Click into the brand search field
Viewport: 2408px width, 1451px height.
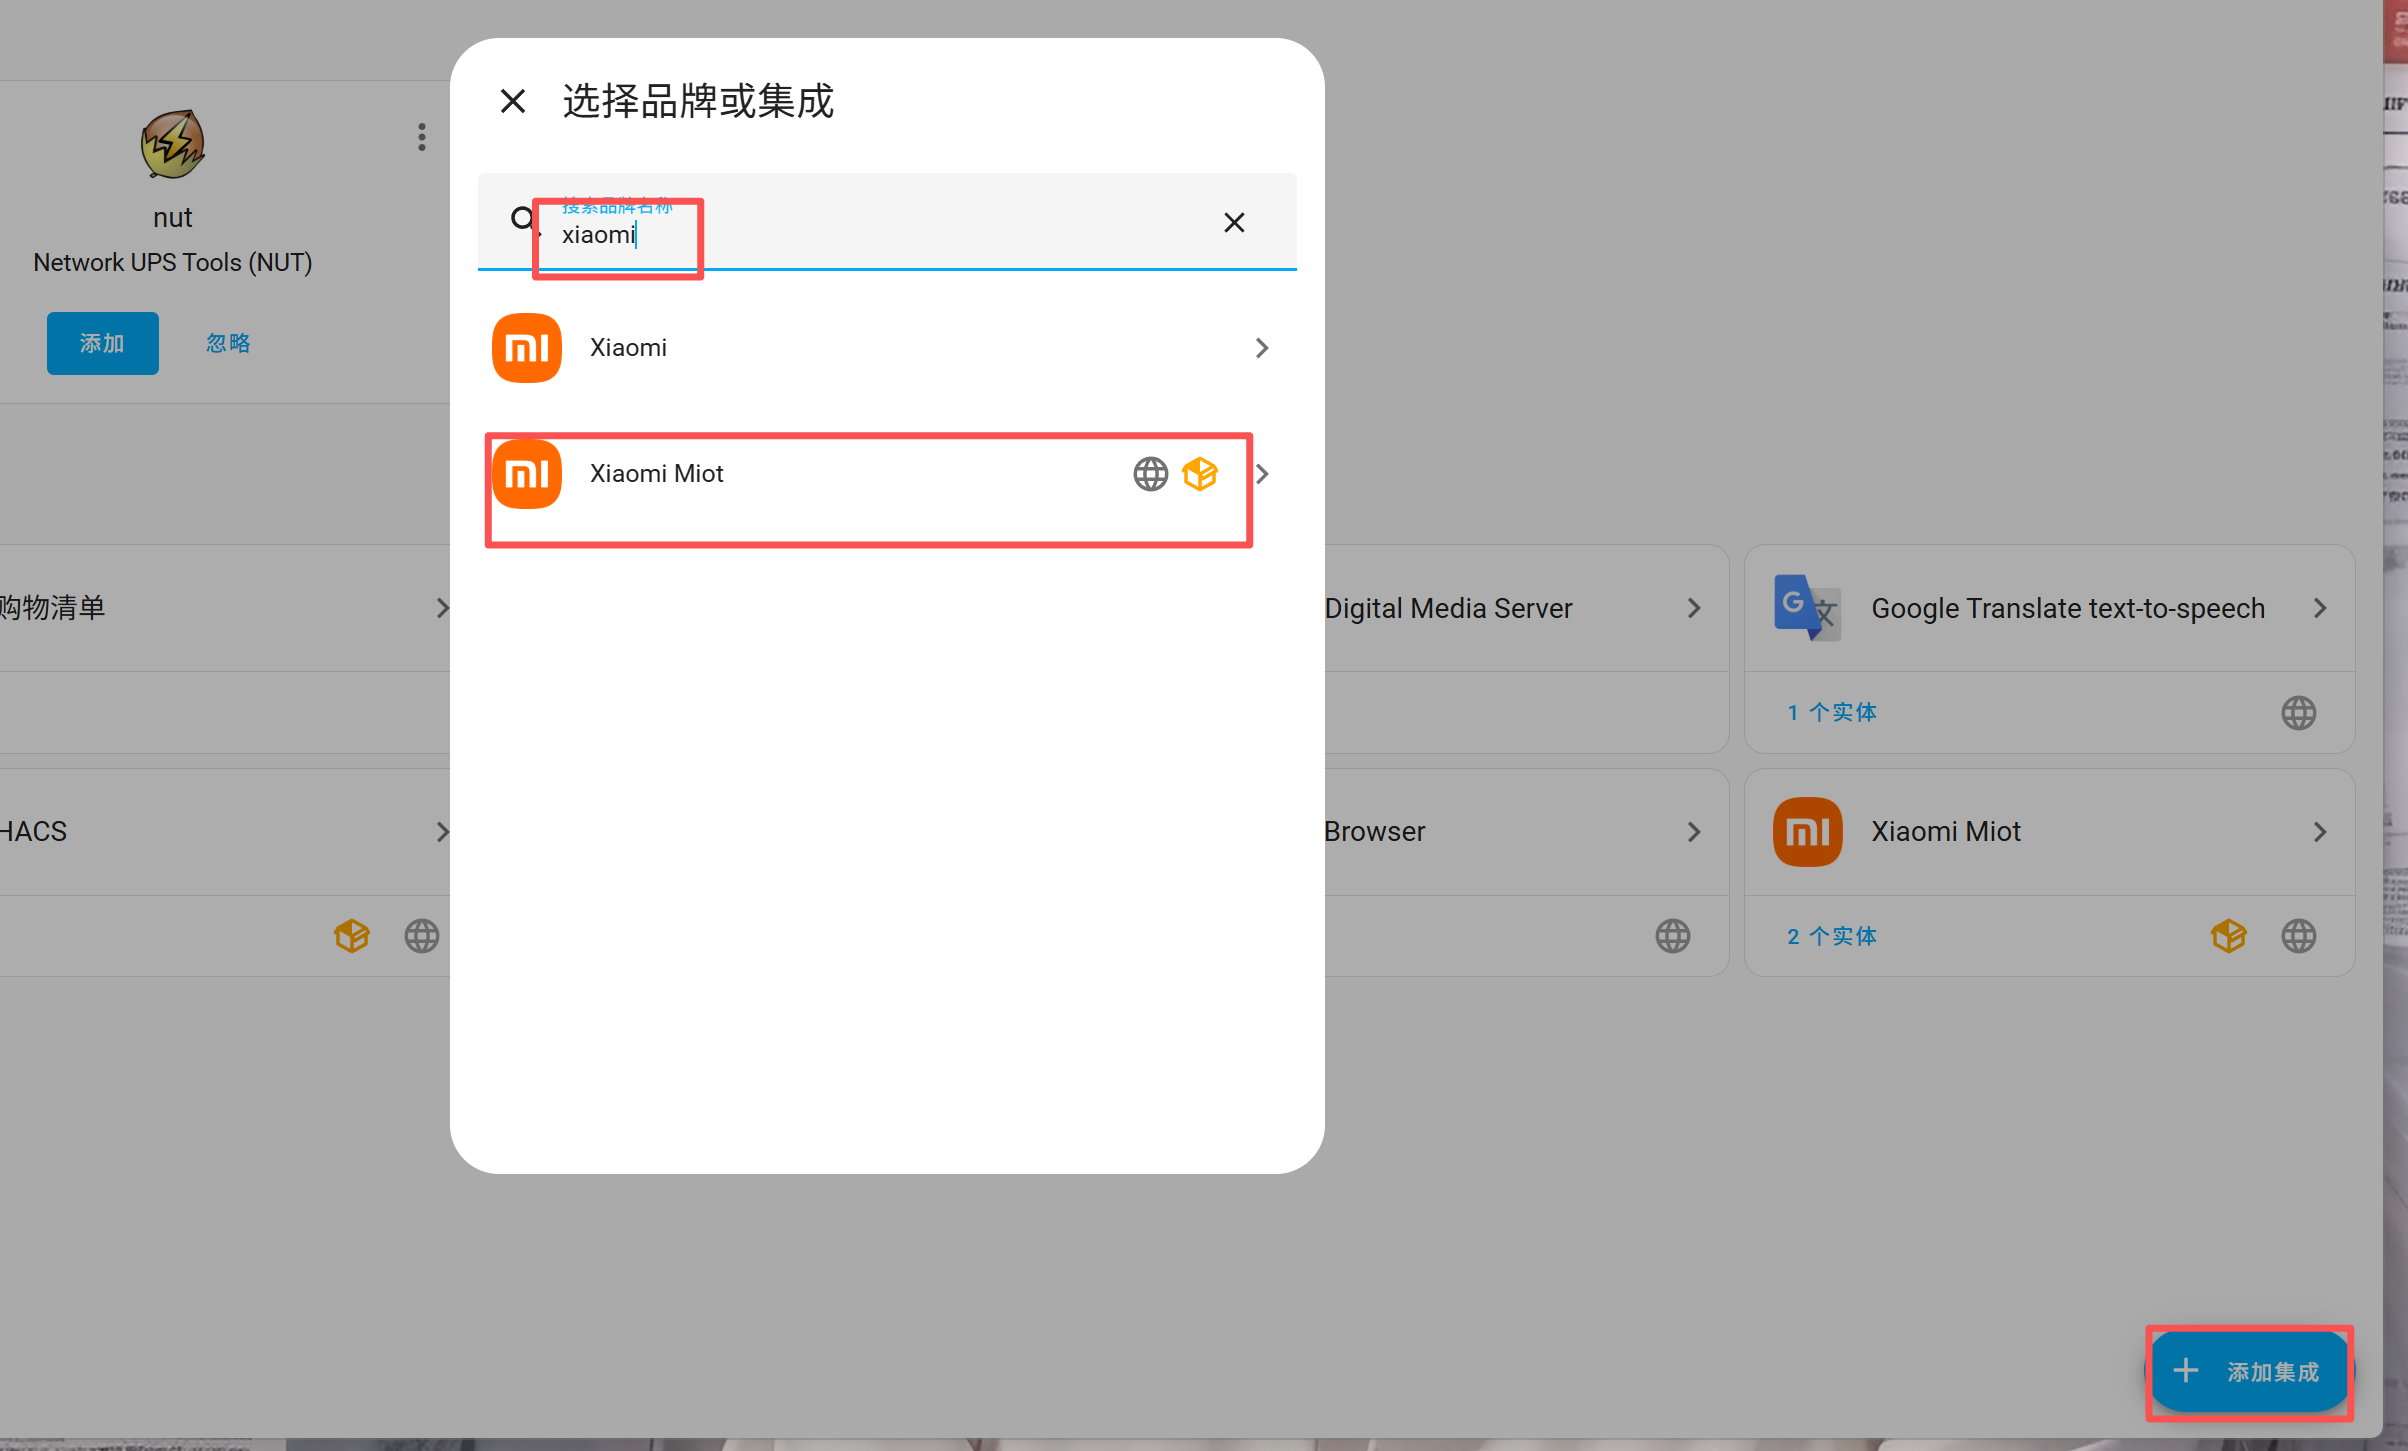point(880,234)
